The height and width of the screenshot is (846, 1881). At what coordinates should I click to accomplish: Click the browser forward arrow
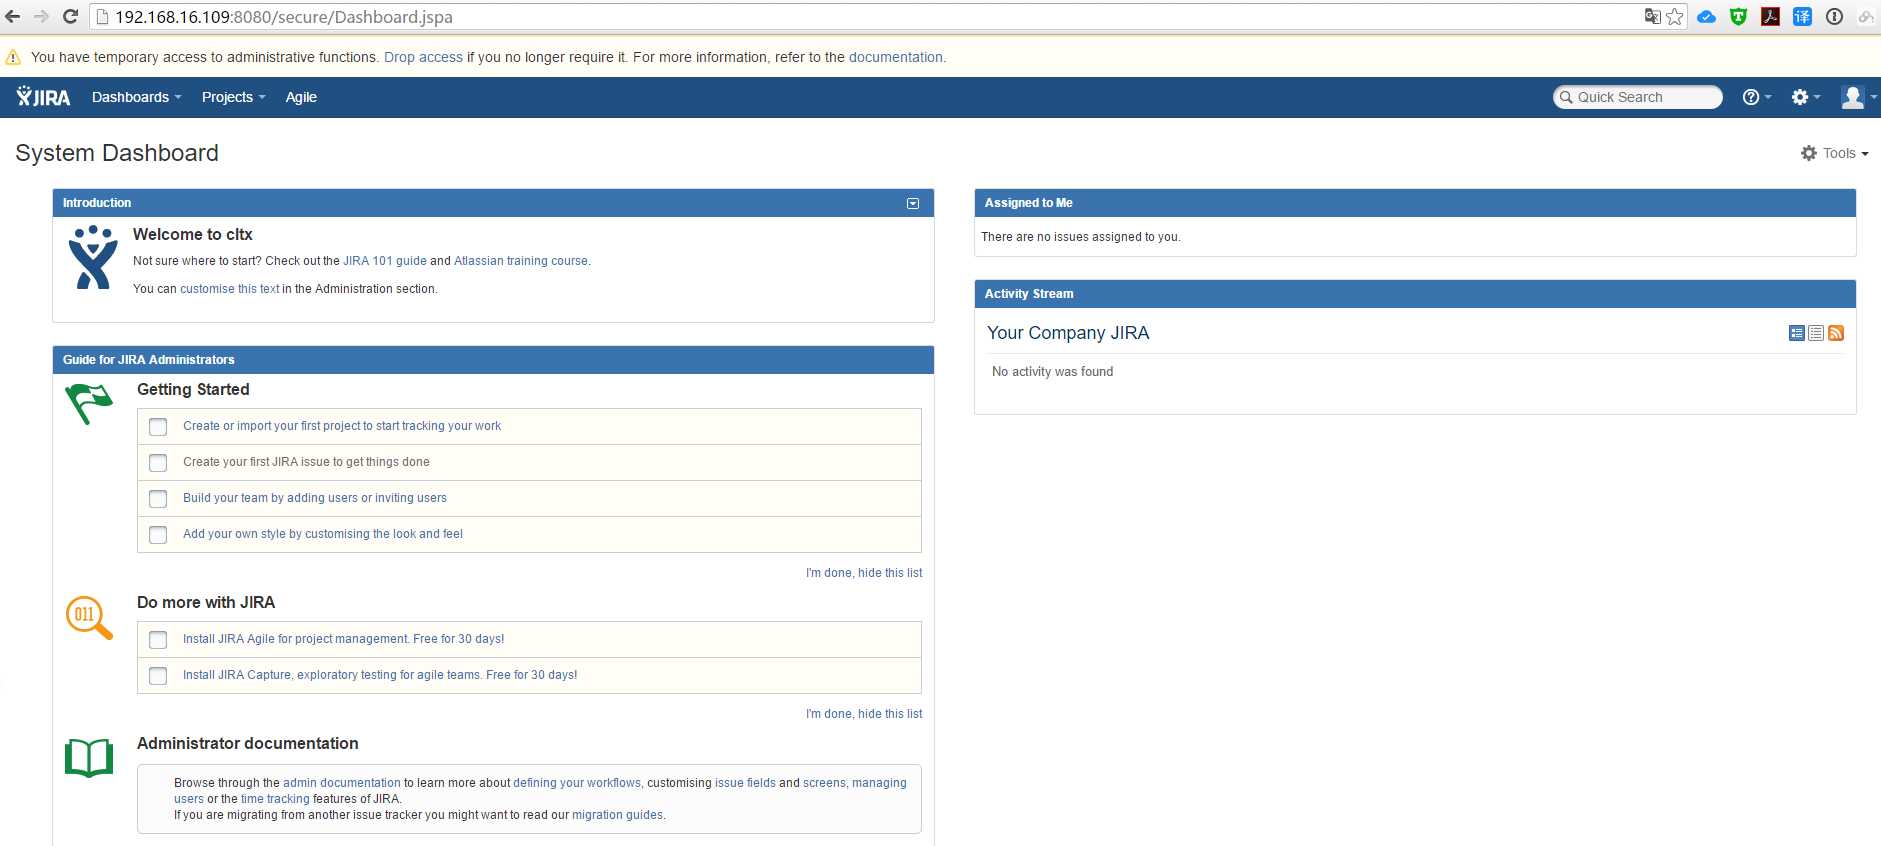point(42,17)
